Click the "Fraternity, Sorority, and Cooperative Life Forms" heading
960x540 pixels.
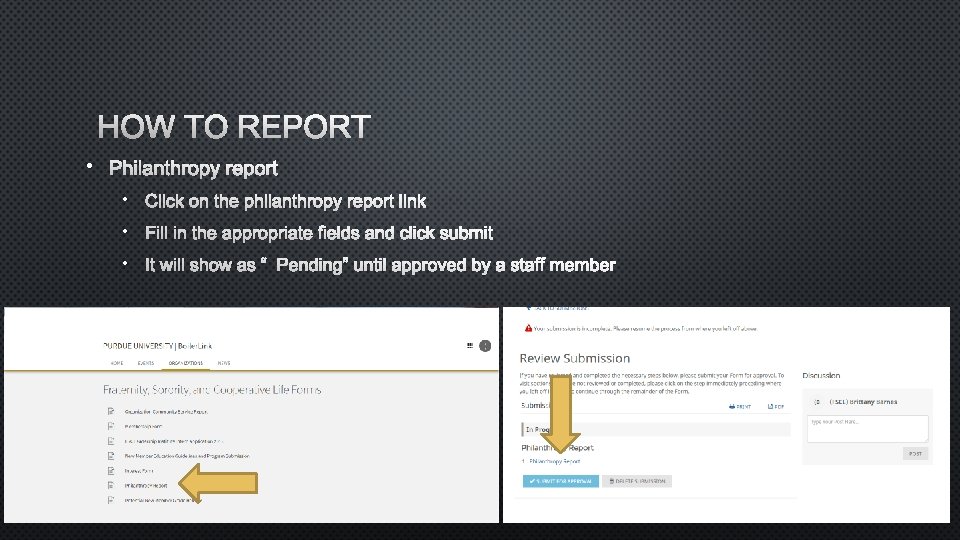[x=212, y=389]
